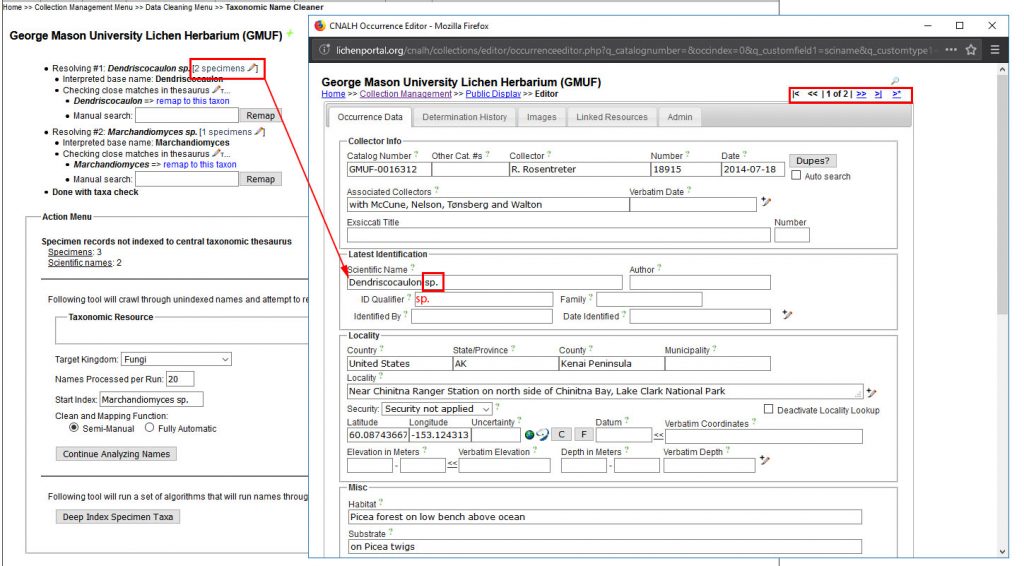Click the wand tool beside Locality field
Screen dimensions: 1024x566
[x=871, y=392]
